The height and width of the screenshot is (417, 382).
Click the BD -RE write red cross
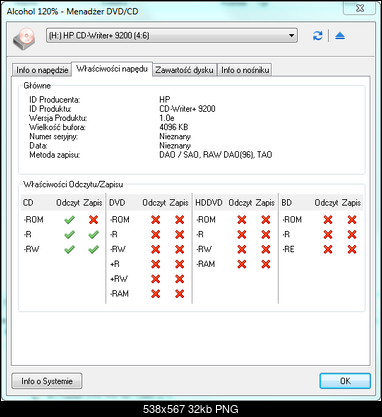tap(352, 249)
